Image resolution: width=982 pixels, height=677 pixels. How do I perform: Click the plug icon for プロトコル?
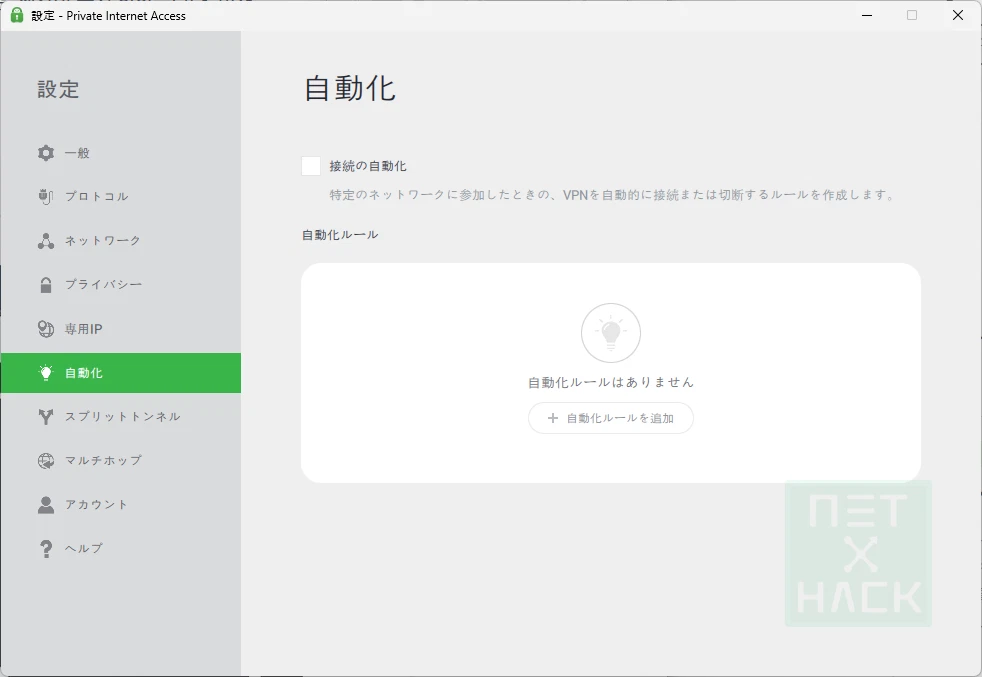point(46,197)
